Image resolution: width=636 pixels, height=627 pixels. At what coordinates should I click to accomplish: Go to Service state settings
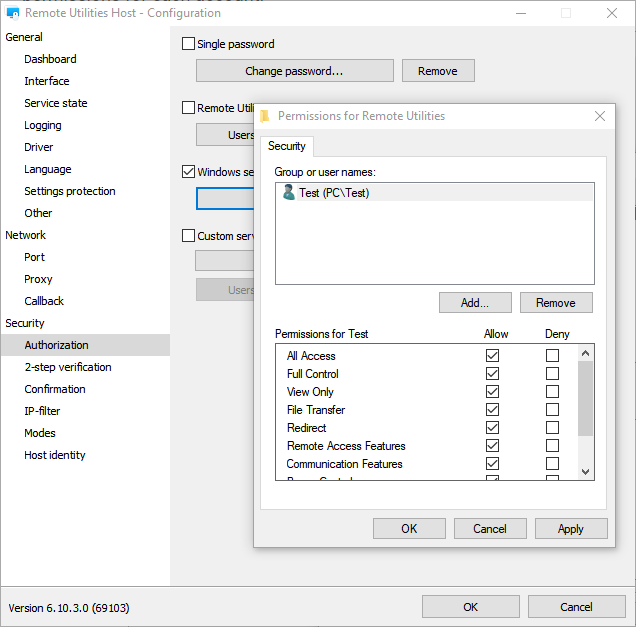point(56,103)
